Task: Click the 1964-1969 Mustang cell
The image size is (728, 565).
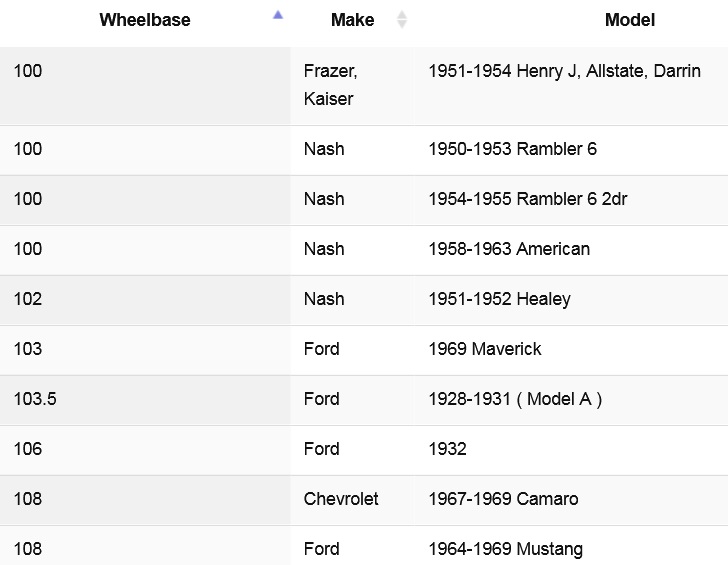Action: pyautogui.click(x=505, y=549)
